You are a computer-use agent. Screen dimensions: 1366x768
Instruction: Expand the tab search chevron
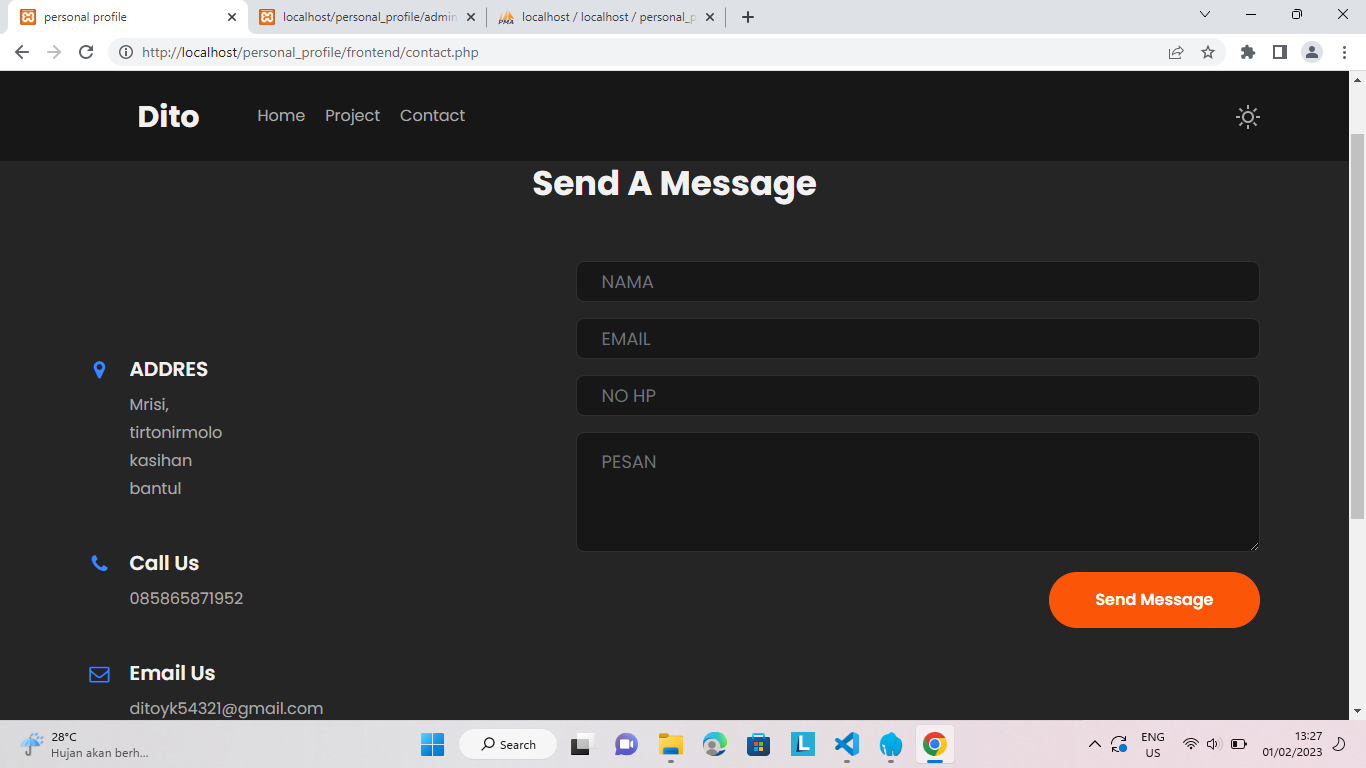[1204, 15]
